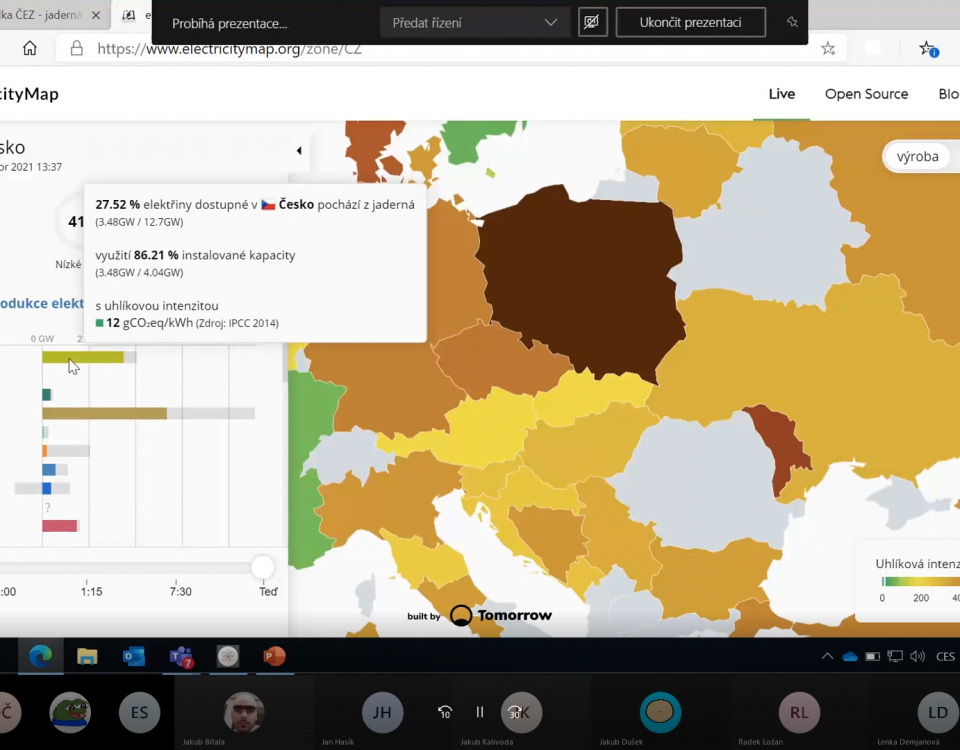Screen dimensions: 960x750
Task: Click the red production bar
Action: click(x=59, y=525)
